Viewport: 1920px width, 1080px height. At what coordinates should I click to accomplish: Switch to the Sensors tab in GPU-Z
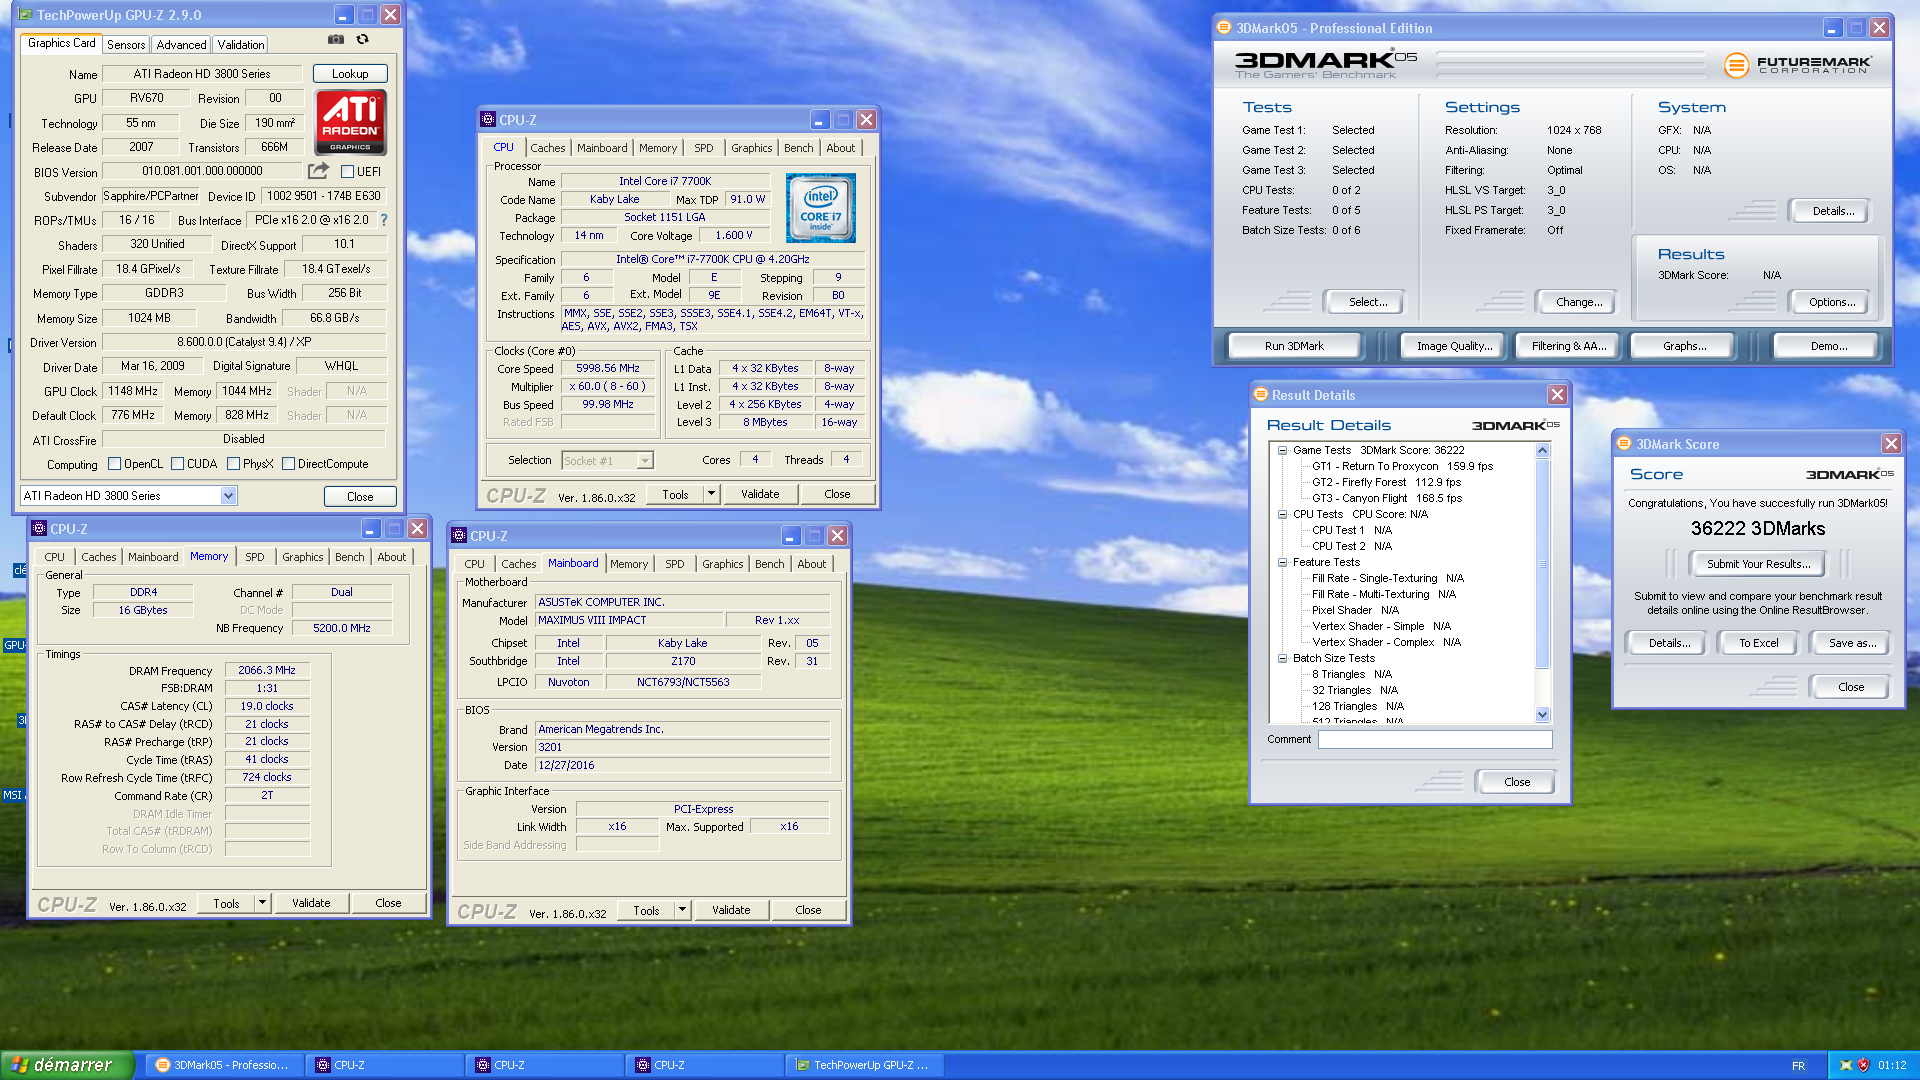126,45
